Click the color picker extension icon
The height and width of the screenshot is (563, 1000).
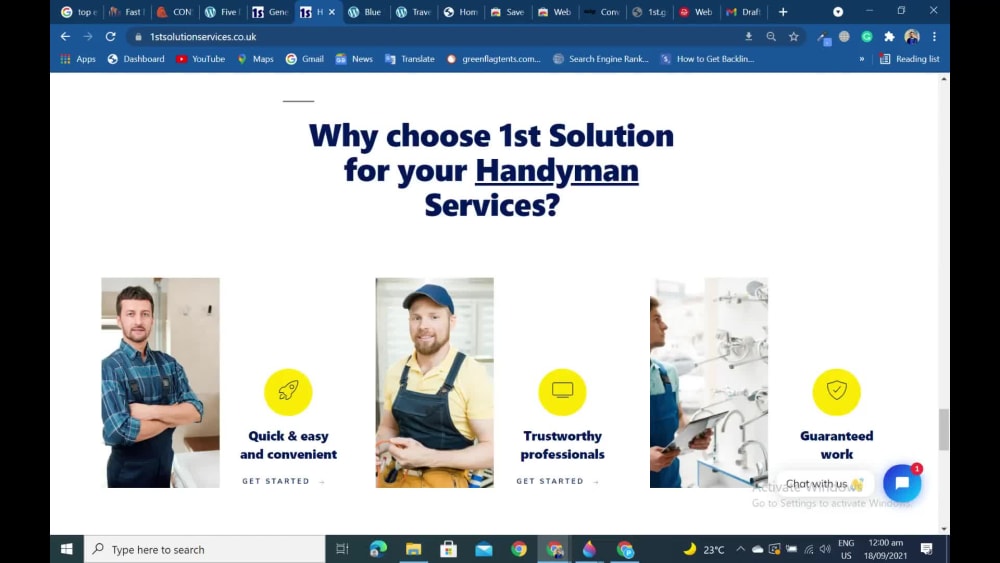(x=823, y=38)
